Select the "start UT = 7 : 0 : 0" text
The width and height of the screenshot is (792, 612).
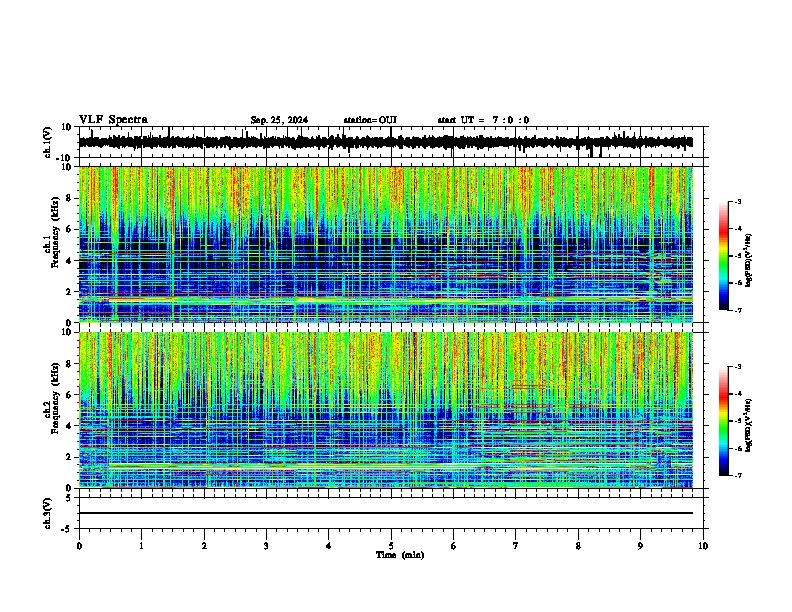point(483,120)
